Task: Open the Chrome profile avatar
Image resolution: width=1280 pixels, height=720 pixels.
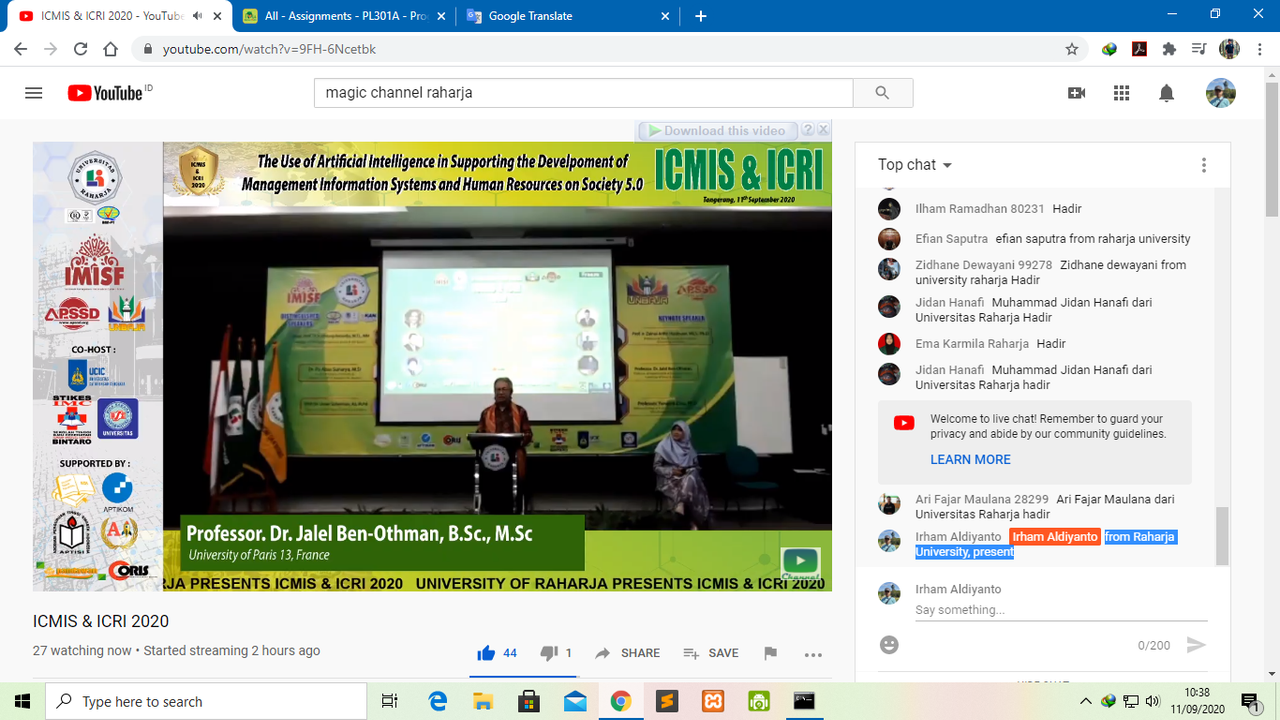Action: [1229, 49]
